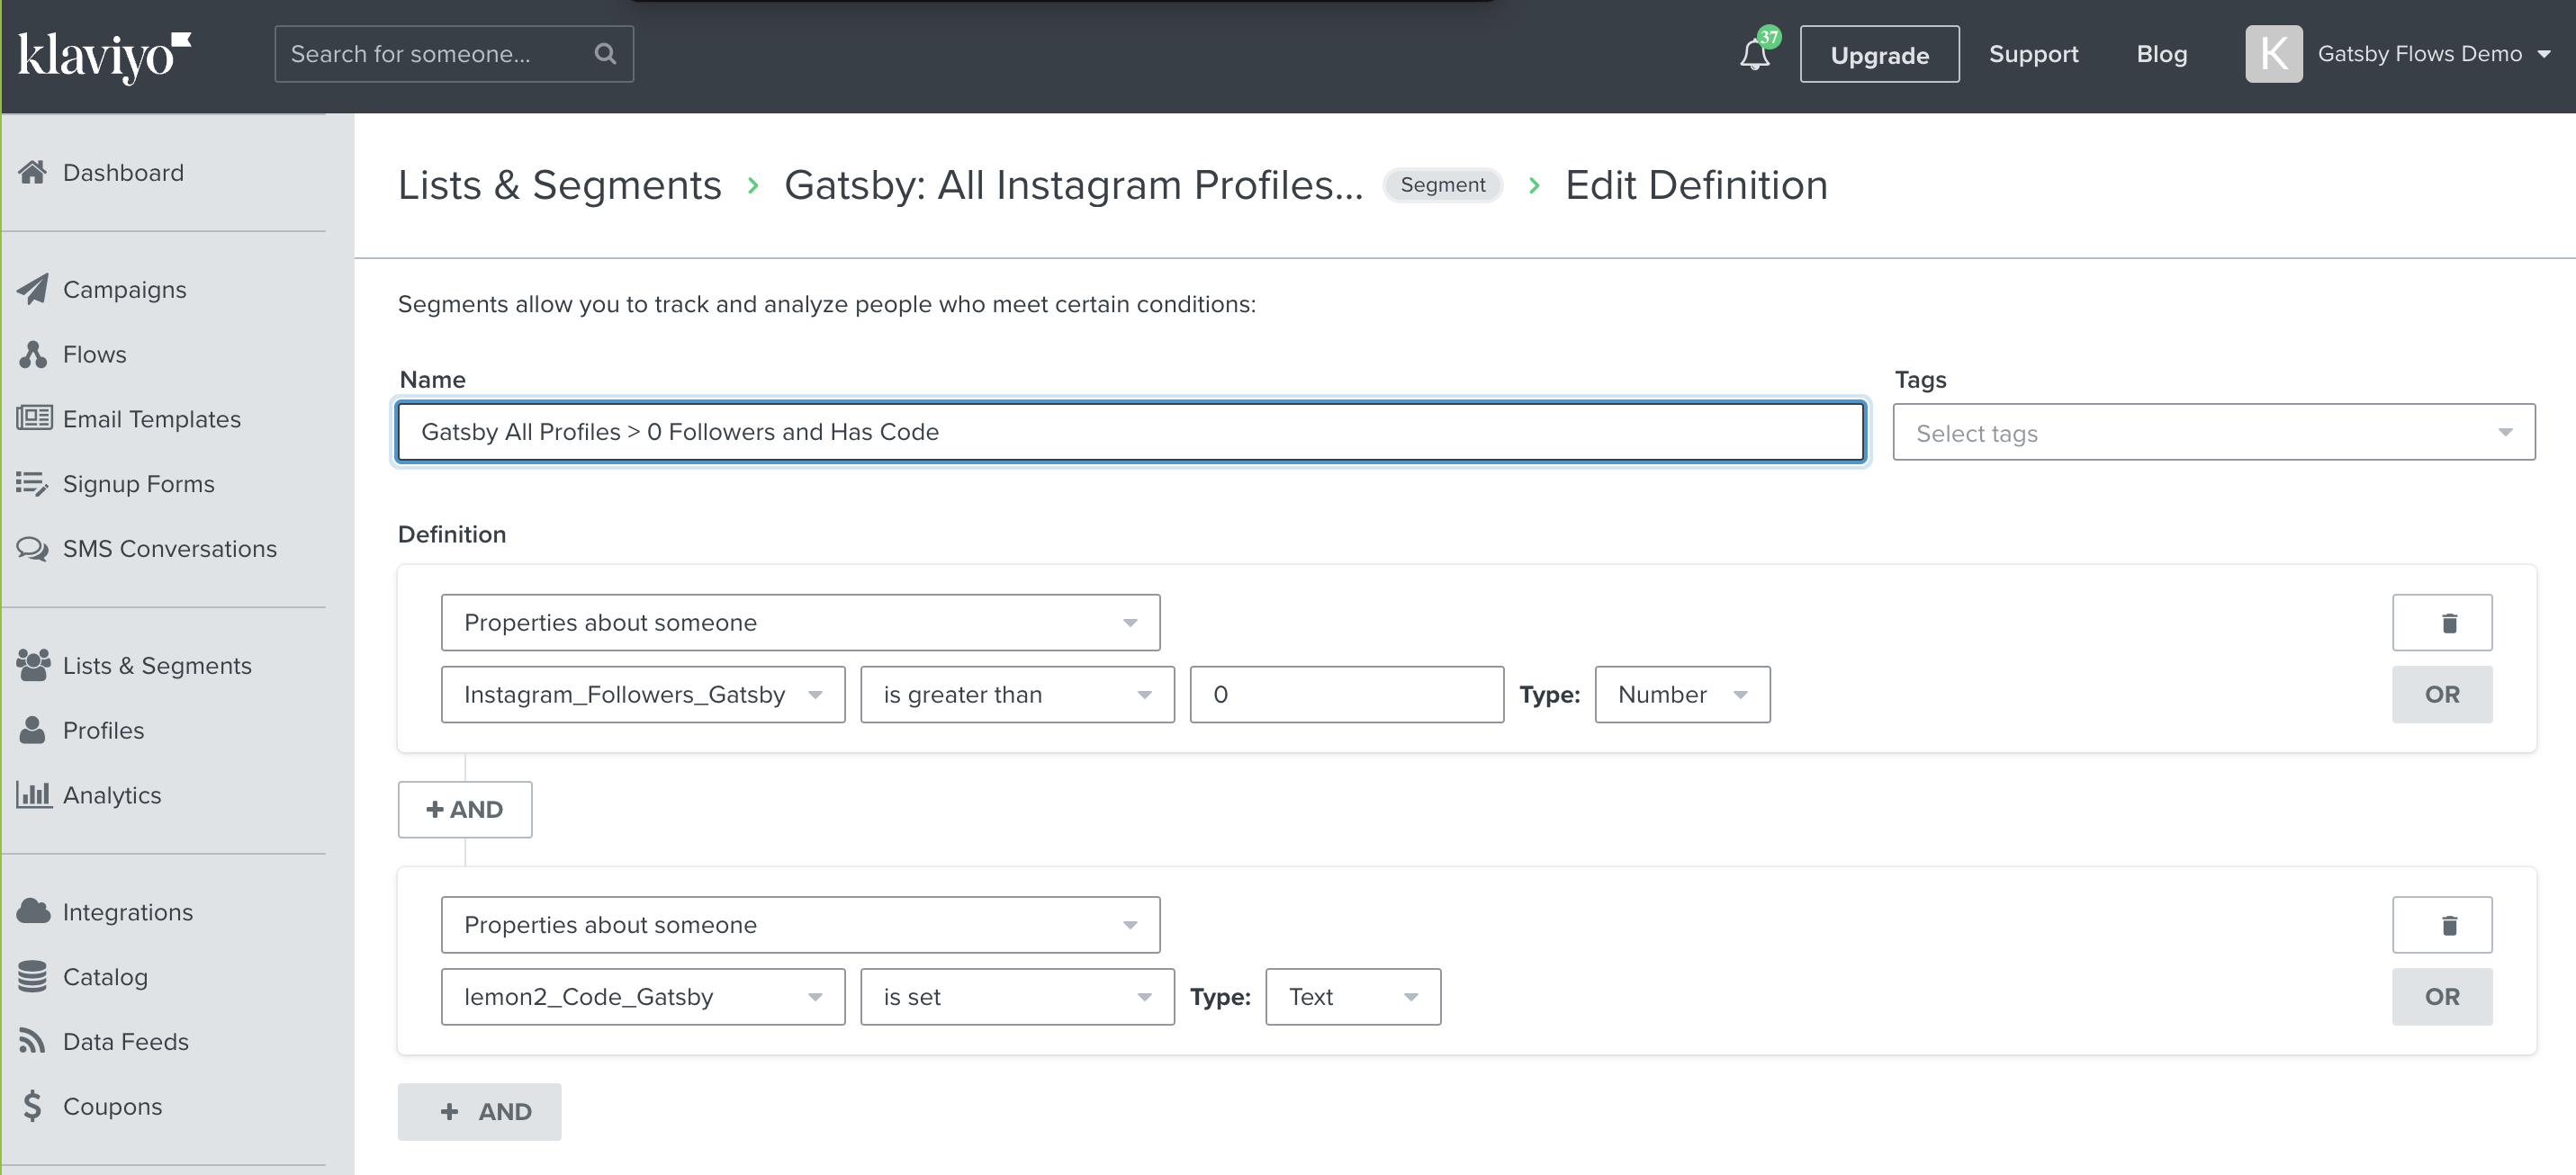Click Lists & Segments breadcrumb
This screenshot has height=1175, width=2576.
(560, 186)
